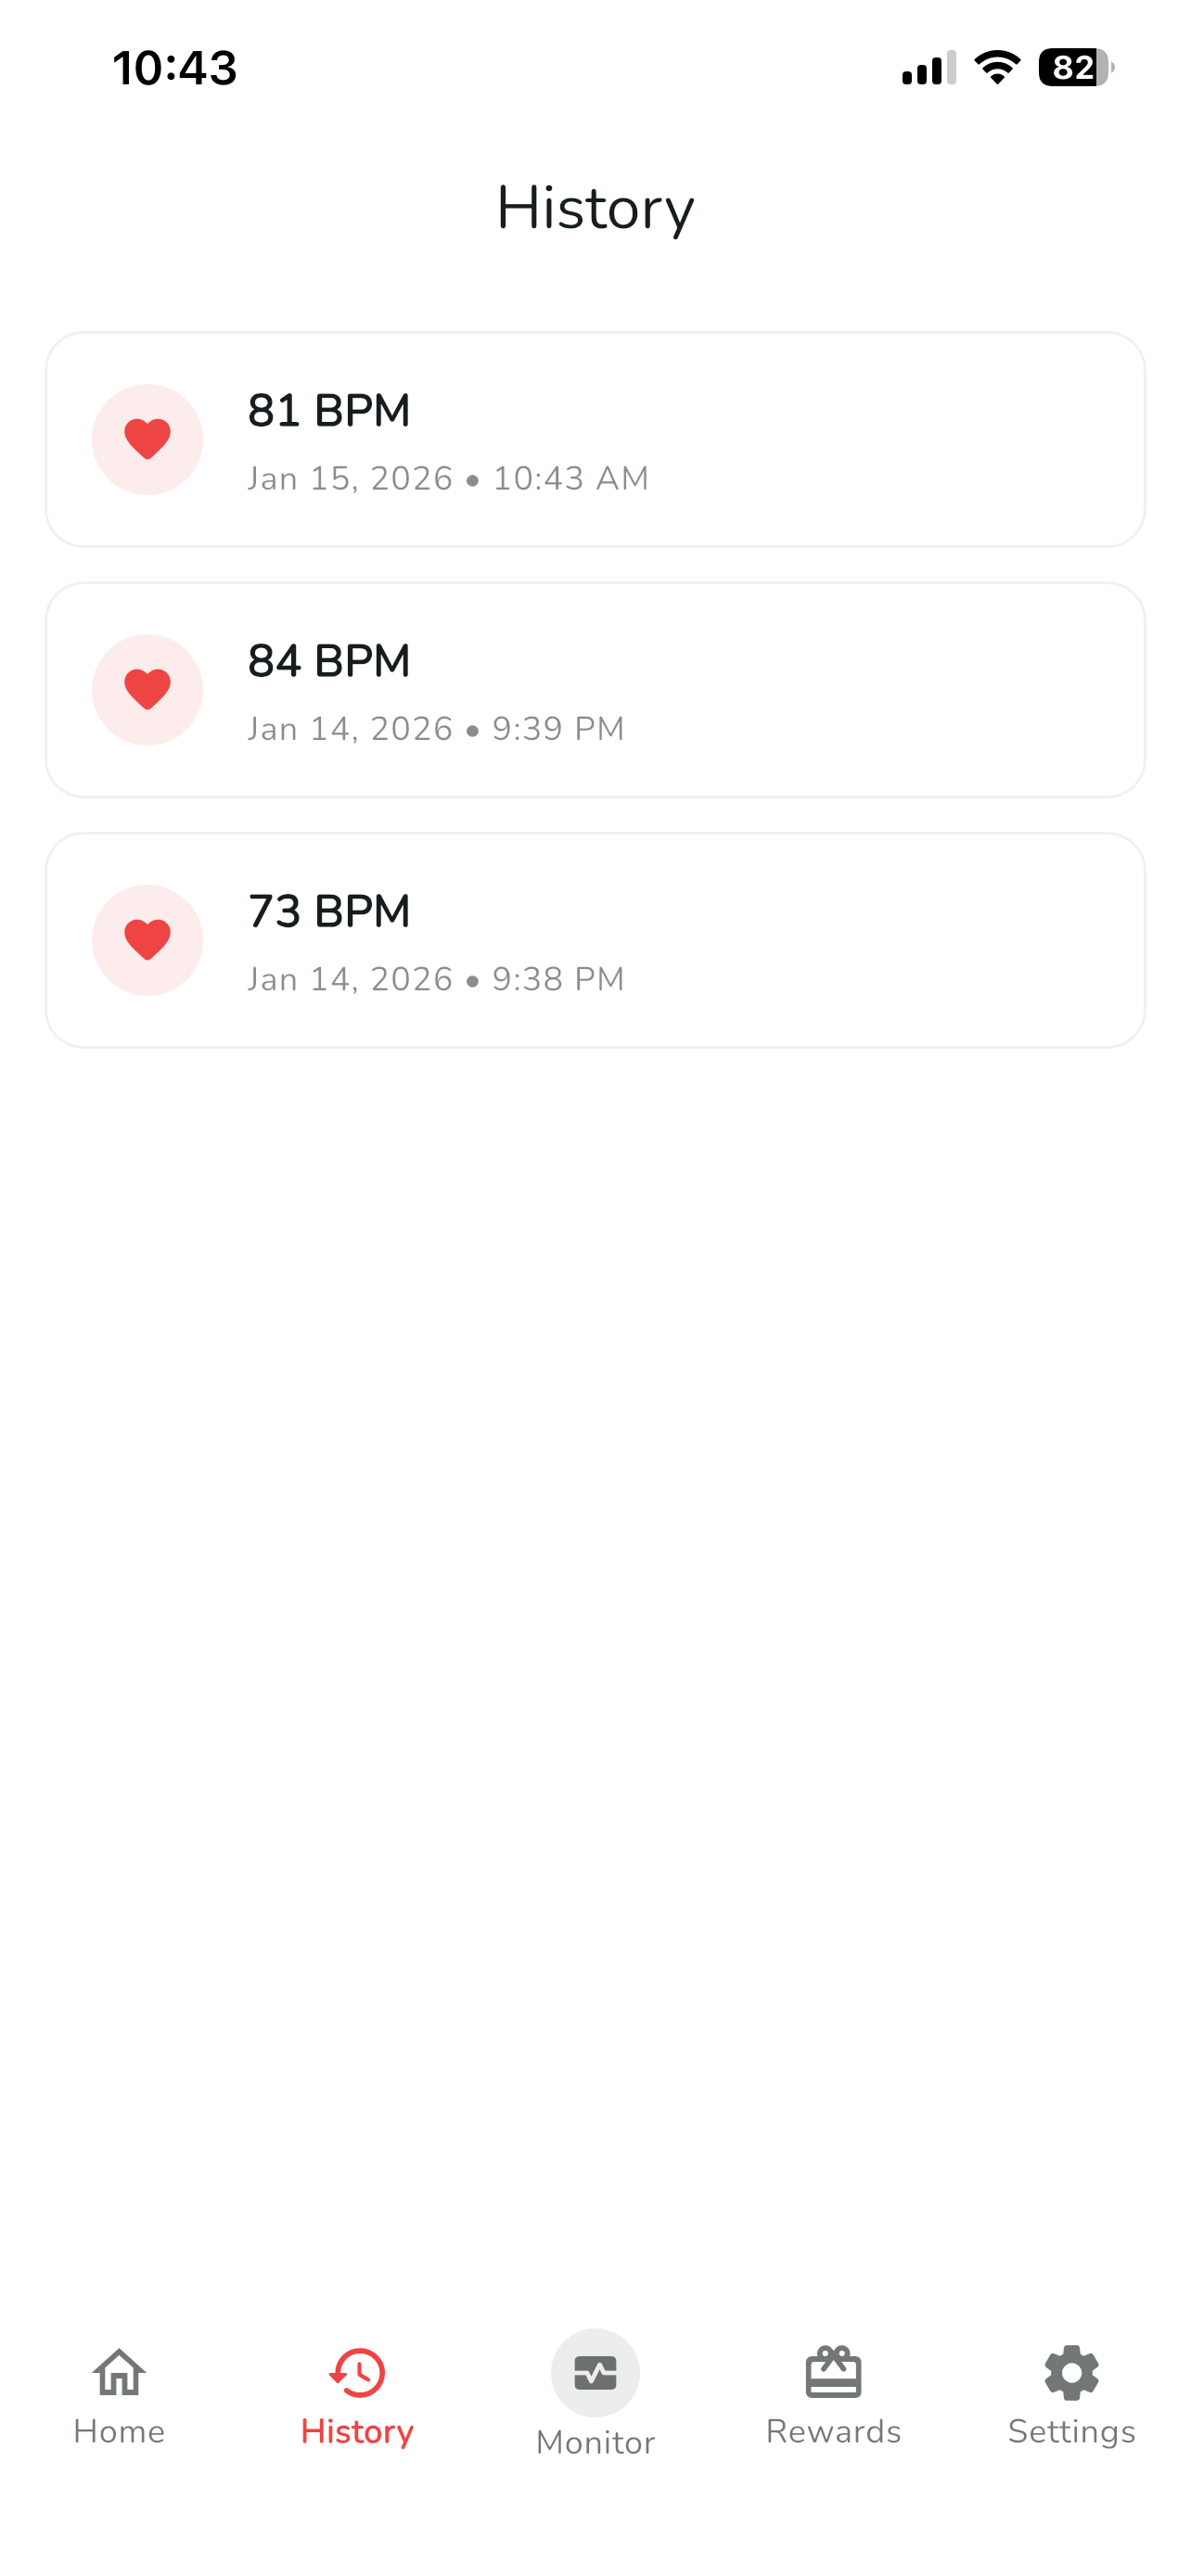
Task: Tap the Rewards gift card icon
Action: [833, 2372]
